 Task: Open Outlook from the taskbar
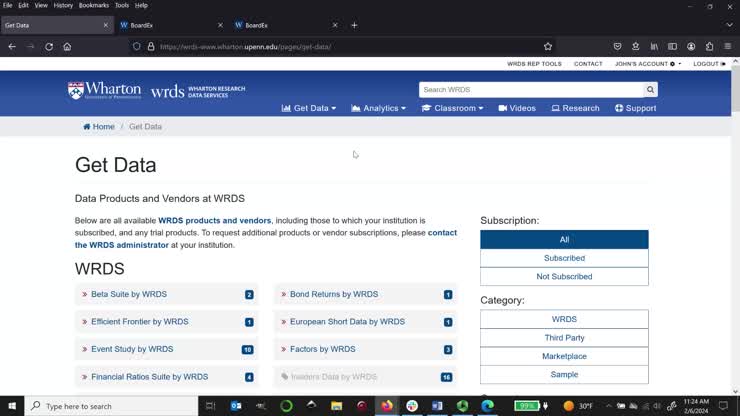[236, 406]
